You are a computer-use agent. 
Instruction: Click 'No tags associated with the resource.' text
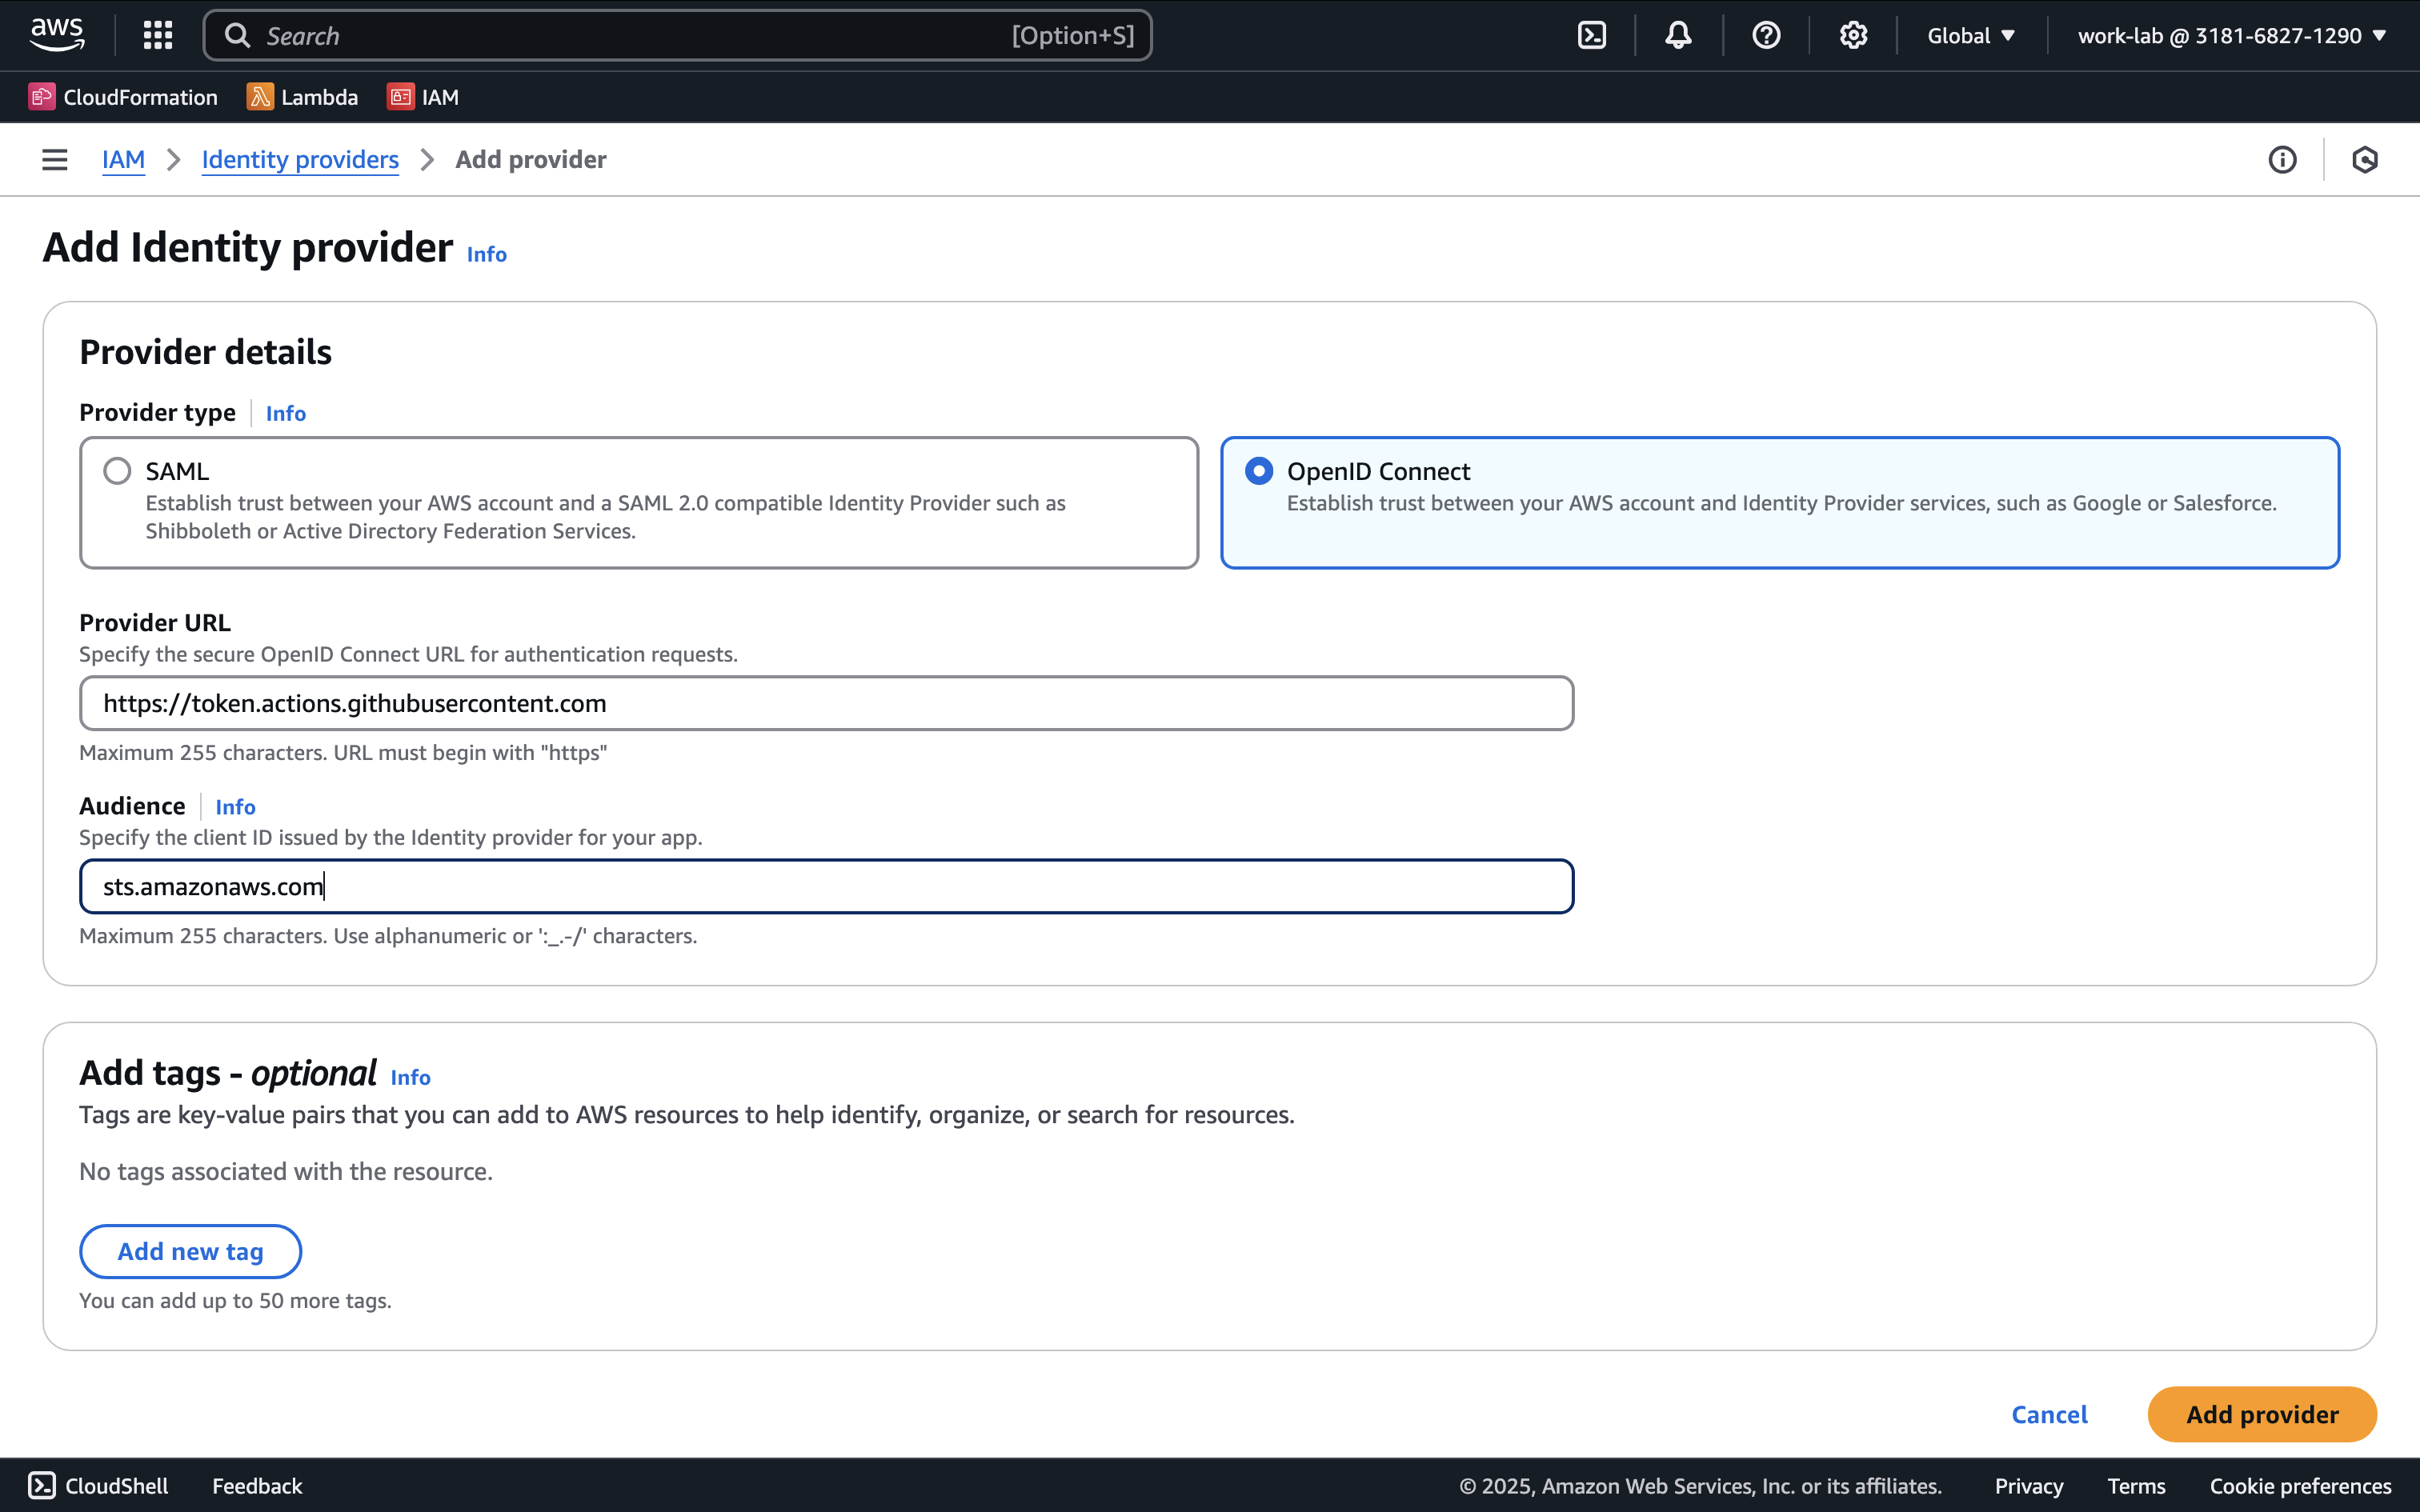pyautogui.click(x=286, y=1171)
